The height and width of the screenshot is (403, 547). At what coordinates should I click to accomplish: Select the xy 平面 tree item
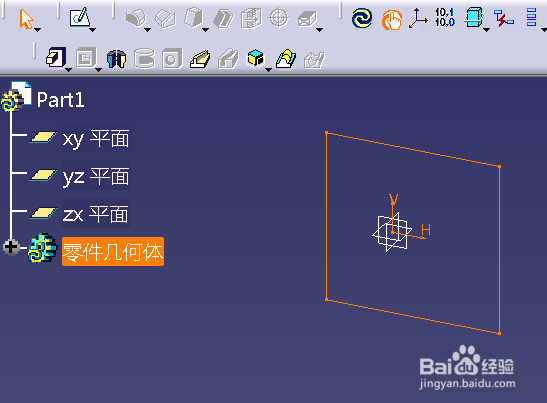click(96, 139)
